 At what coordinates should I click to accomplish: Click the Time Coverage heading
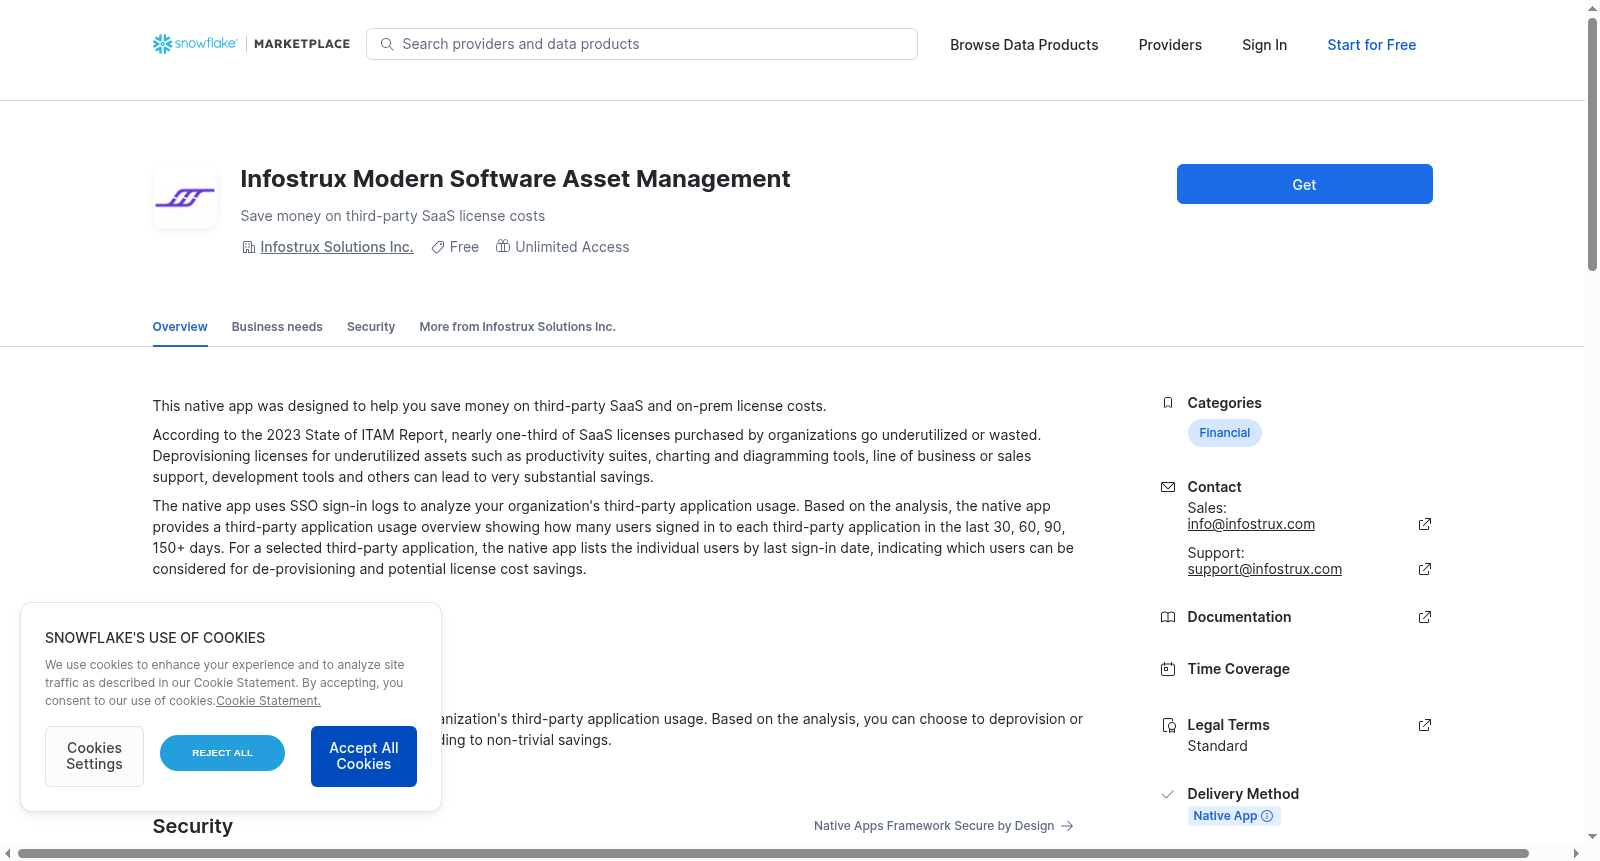pos(1238,669)
